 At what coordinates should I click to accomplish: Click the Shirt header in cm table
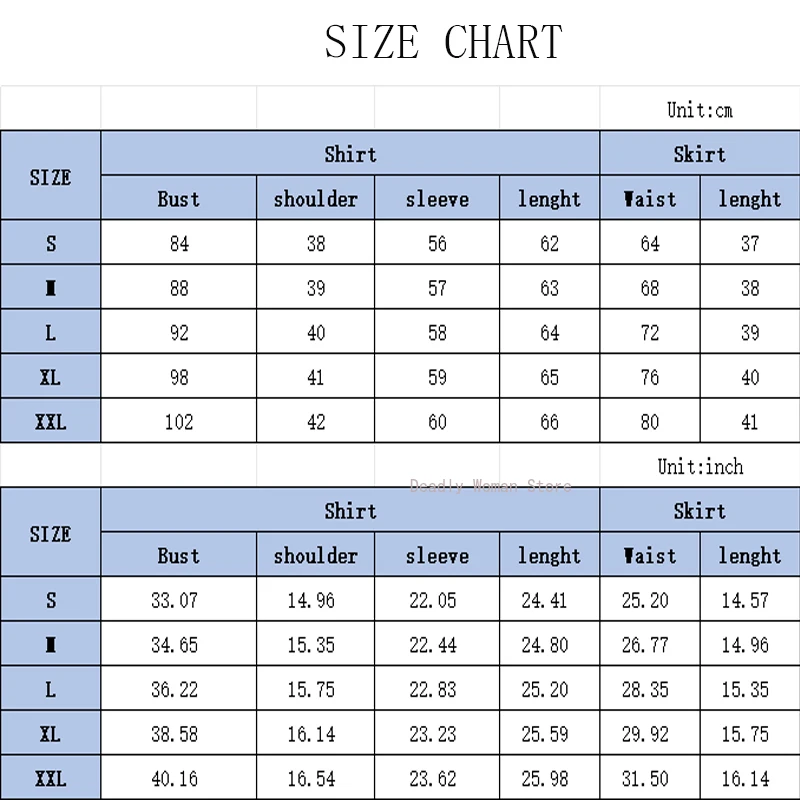[x=351, y=154]
